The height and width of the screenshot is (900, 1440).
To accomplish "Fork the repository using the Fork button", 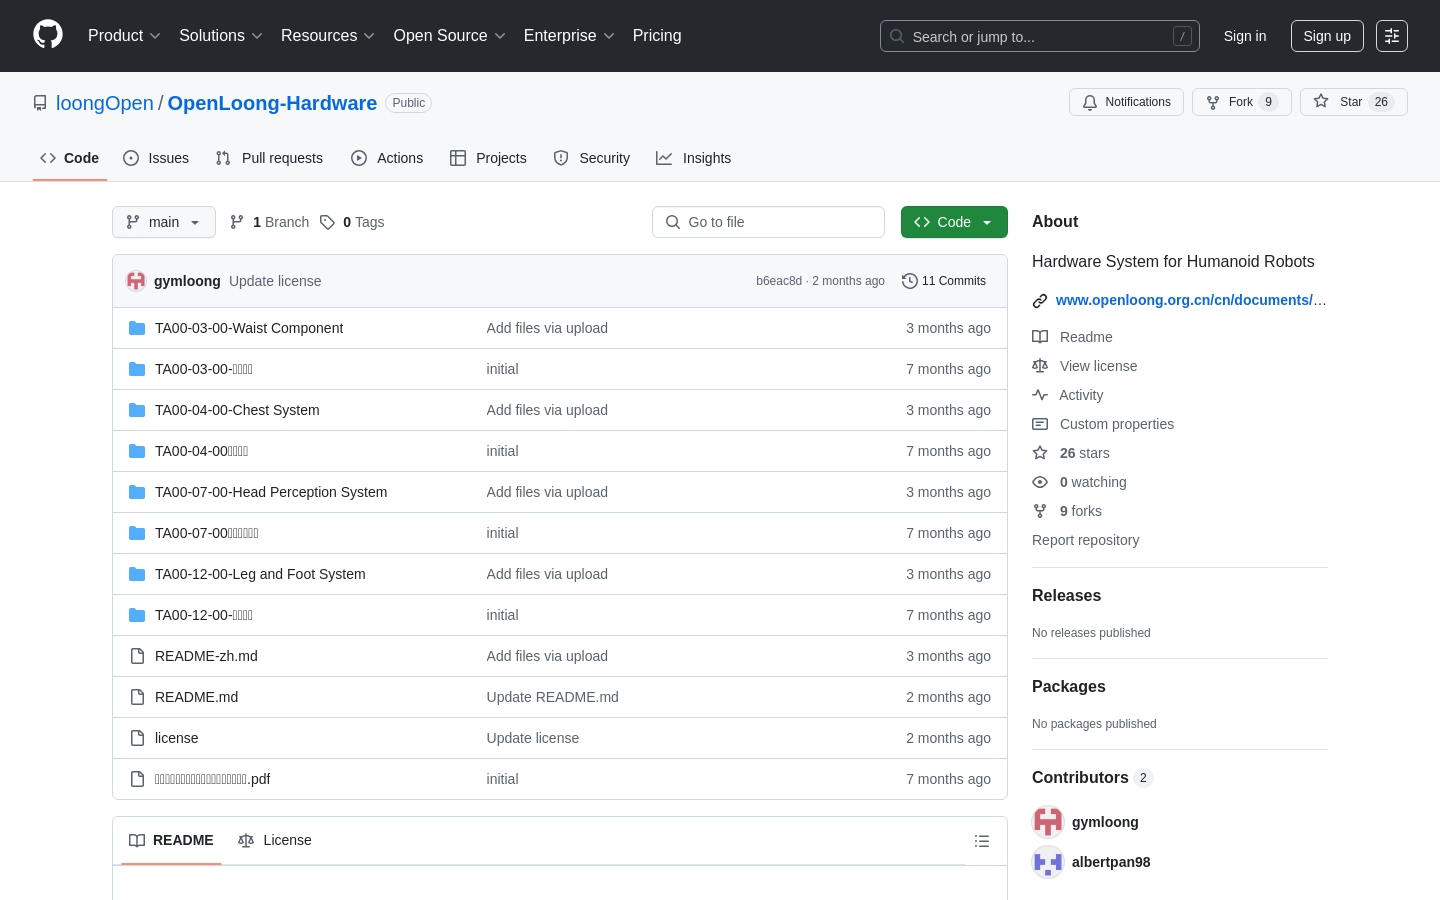I will [1241, 102].
